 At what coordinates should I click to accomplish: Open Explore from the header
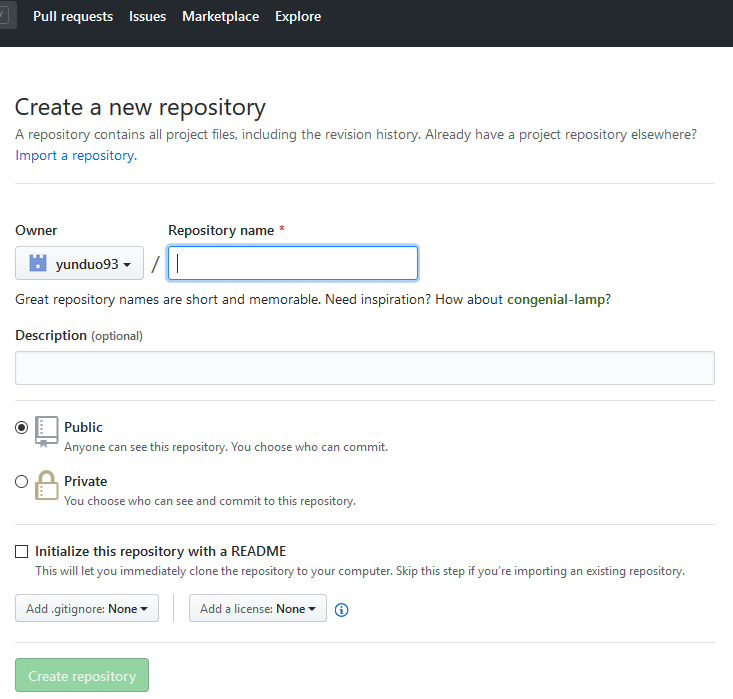(298, 17)
